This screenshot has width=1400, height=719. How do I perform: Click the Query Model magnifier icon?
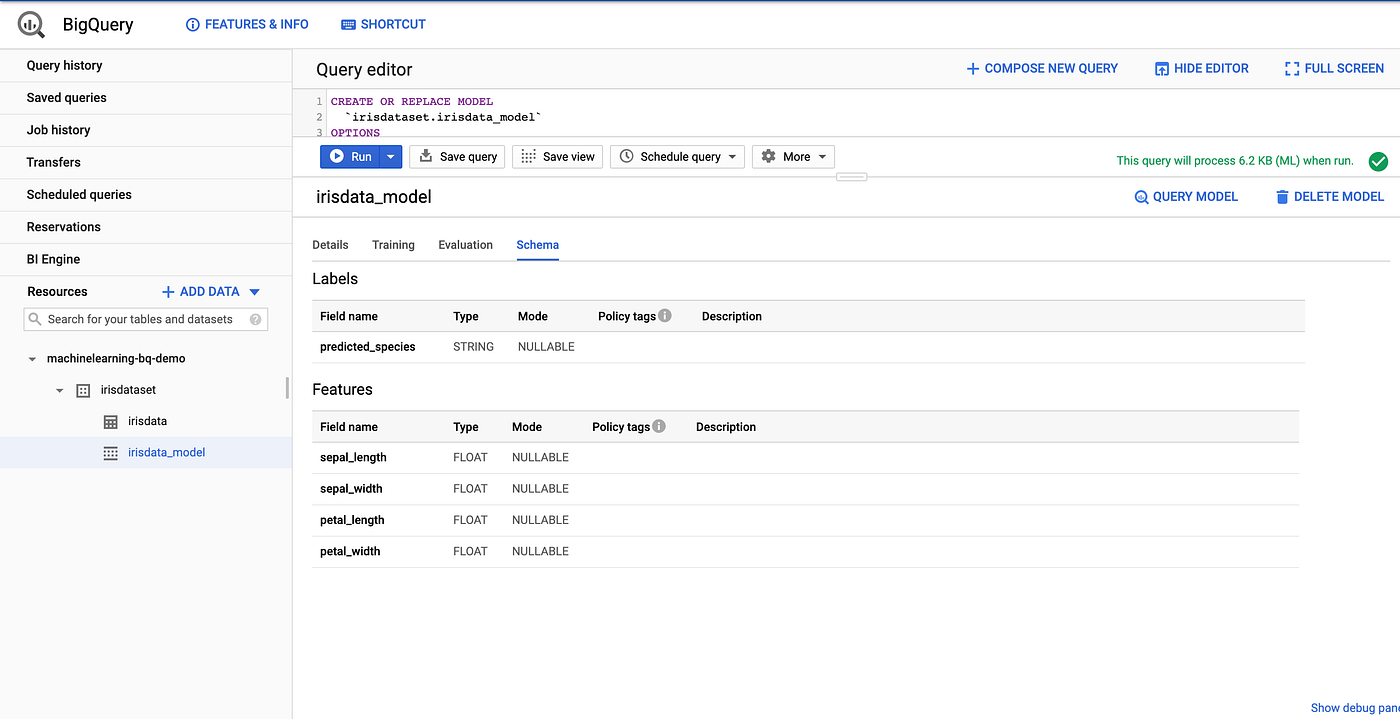pyautogui.click(x=1142, y=196)
